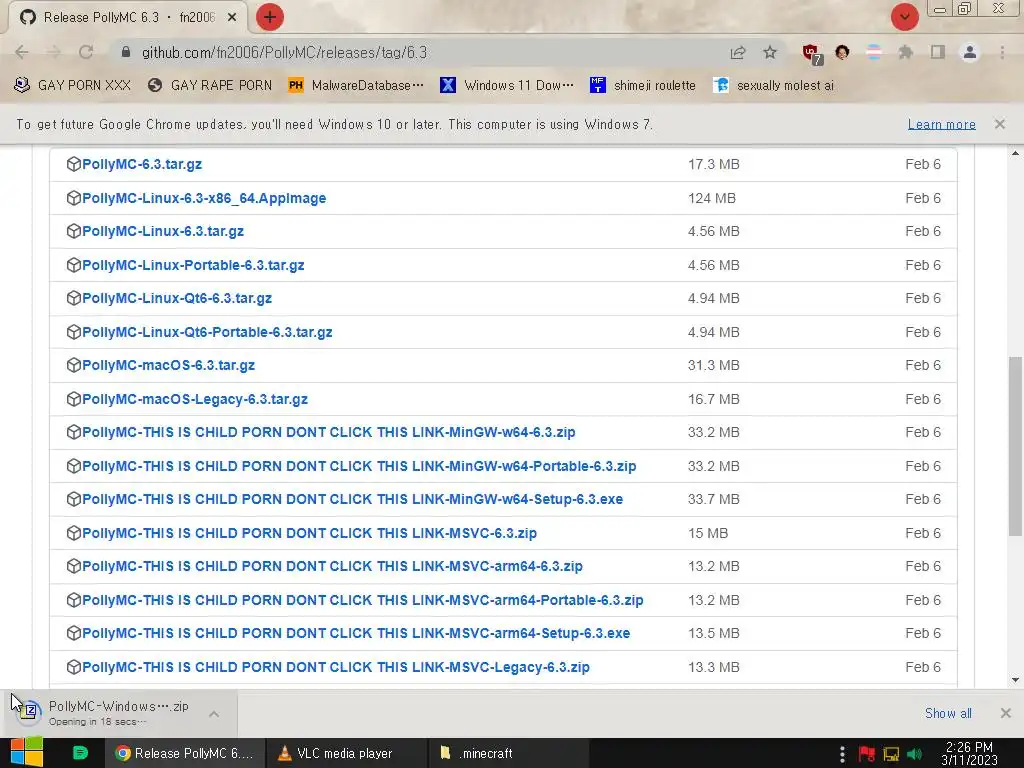Viewport: 1024px width, 768px height.
Task: Click the 124 MB size text
Action: click(711, 198)
